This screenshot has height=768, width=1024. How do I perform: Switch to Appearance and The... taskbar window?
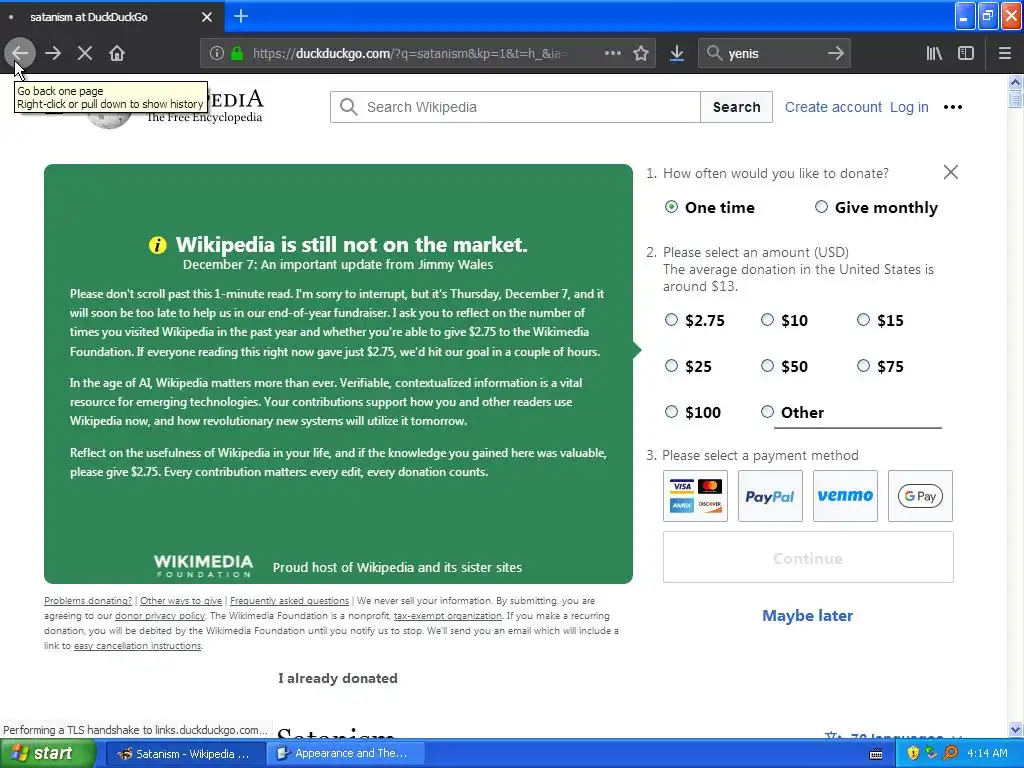(346, 754)
